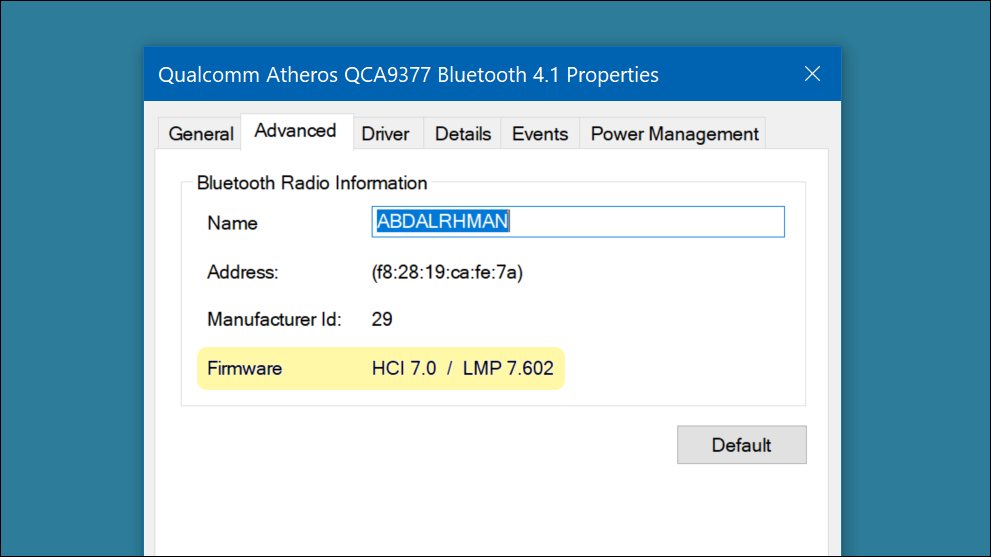This screenshot has width=991, height=557.
Task: Click the Address label
Action: pyautogui.click(x=242, y=272)
